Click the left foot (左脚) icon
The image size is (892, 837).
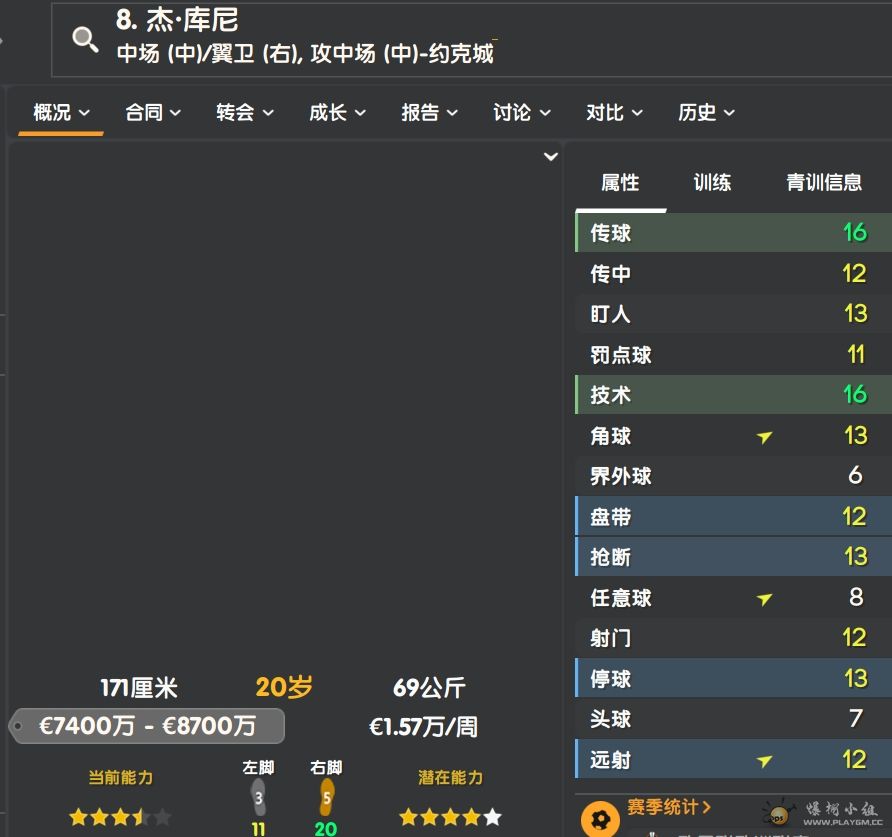coord(258,798)
